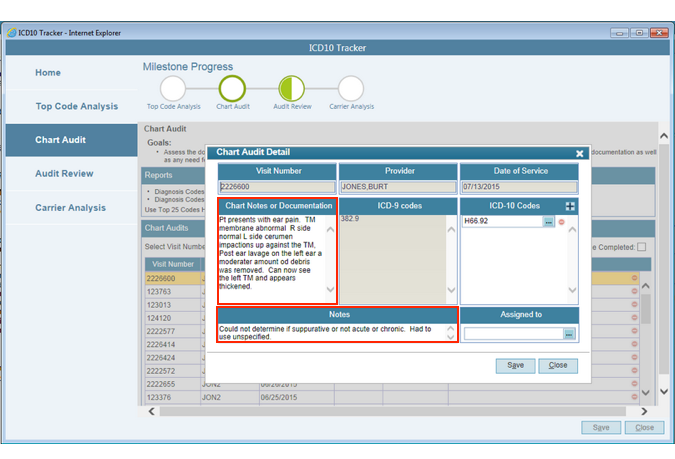Delete visit 2226600 row using red icon
675x459 pixels.
coord(633,278)
